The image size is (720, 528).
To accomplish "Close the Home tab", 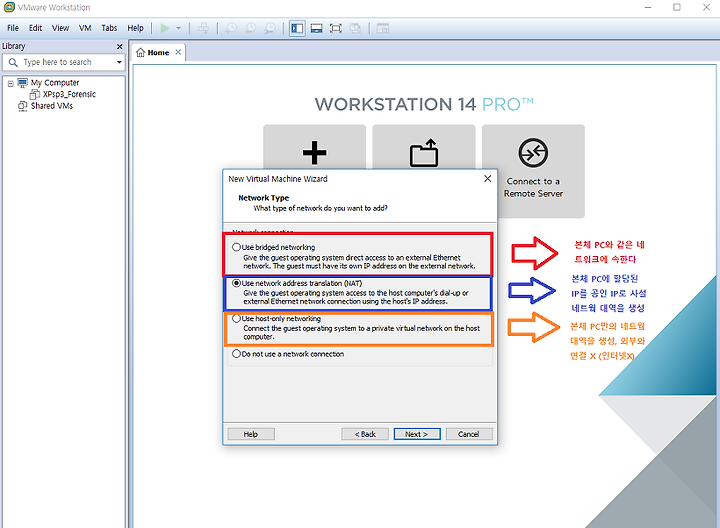I will pyautogui.click(x=178, y=52).
